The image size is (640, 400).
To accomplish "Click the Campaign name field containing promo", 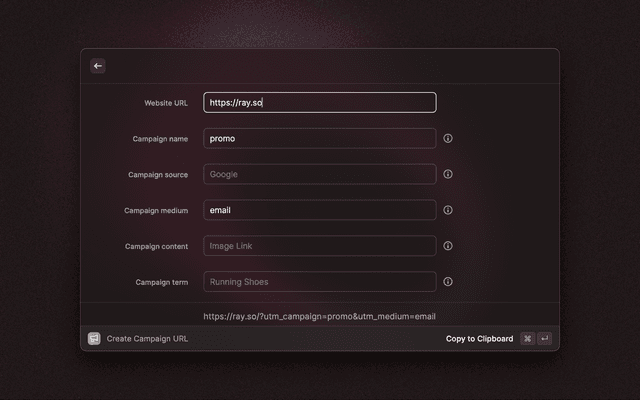I will (x=320, y=139).
